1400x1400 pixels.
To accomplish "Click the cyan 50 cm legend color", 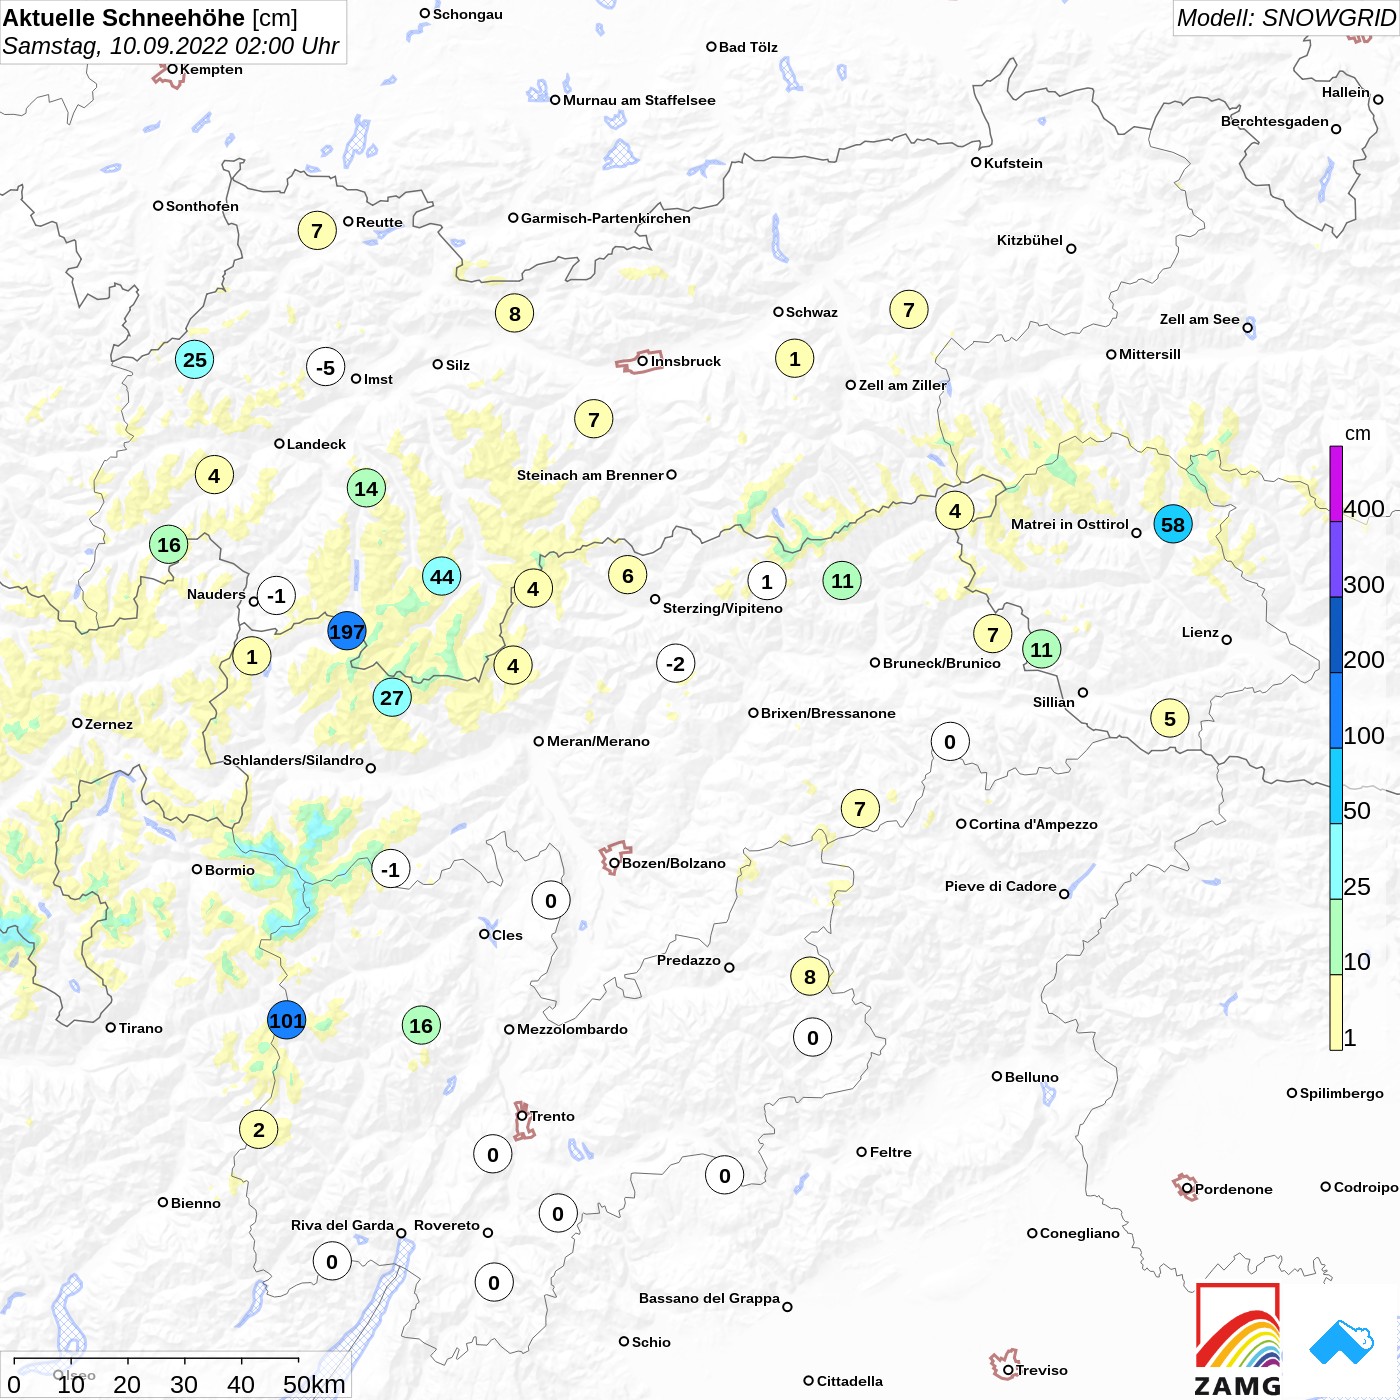I will coord(1336,786).
